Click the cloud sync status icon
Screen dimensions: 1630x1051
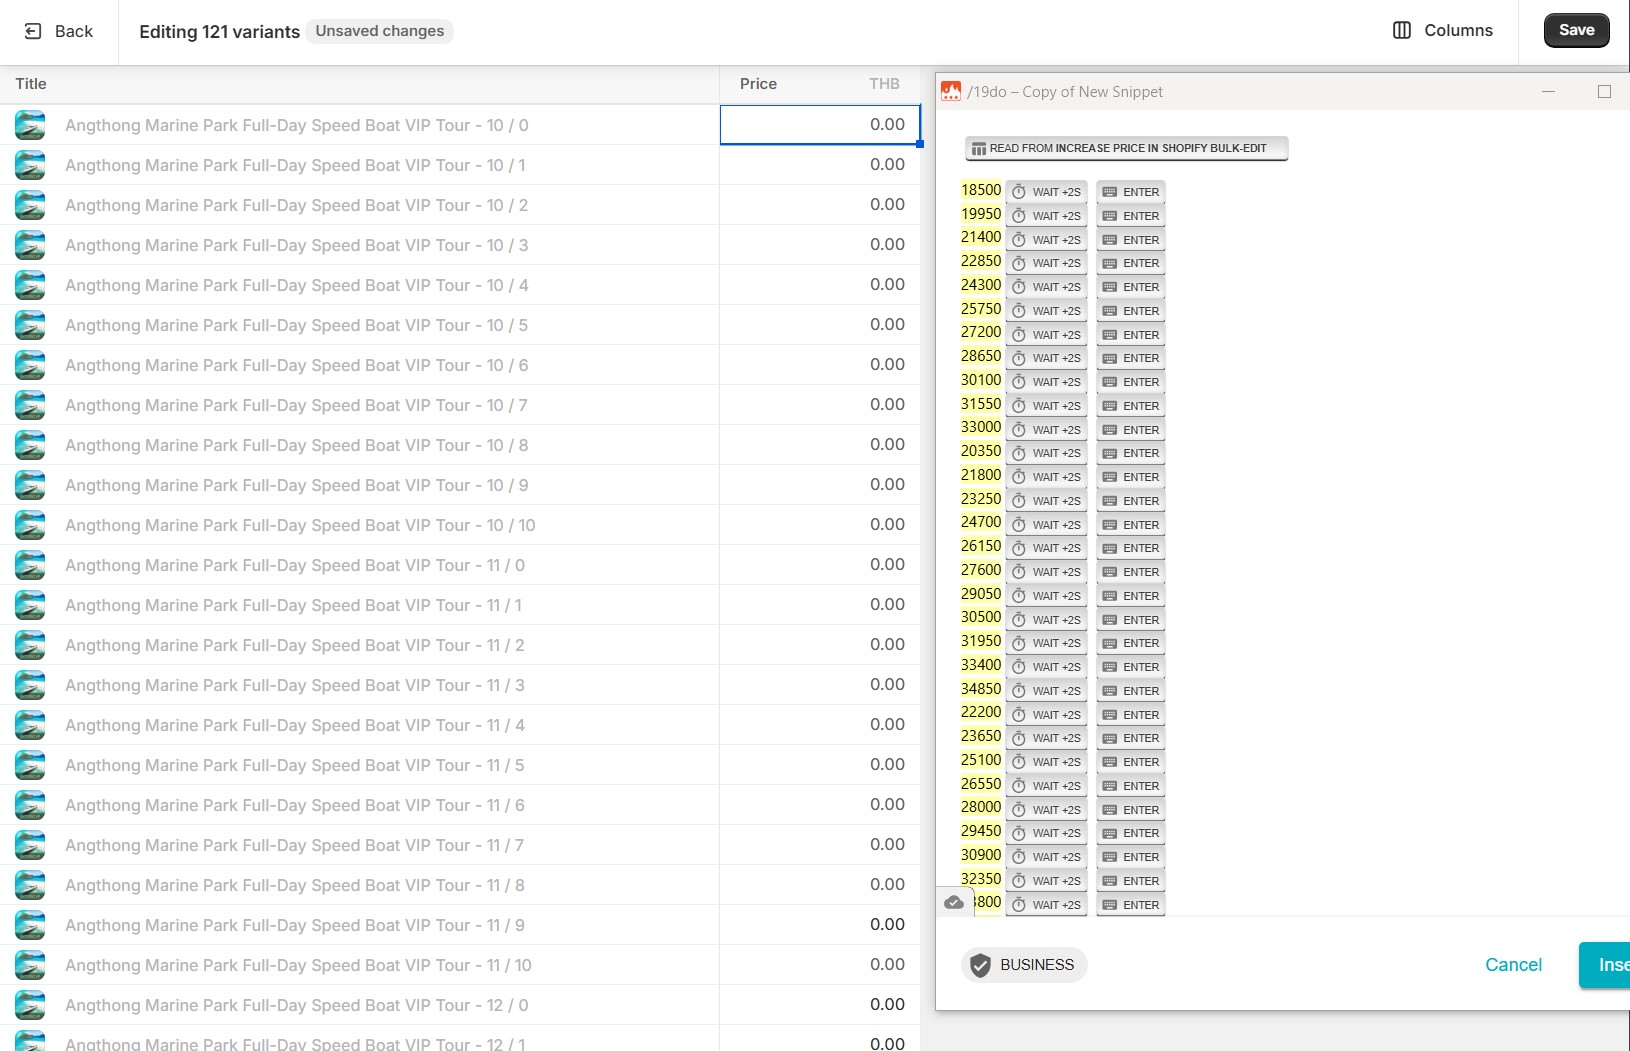[x=954, y=902]
